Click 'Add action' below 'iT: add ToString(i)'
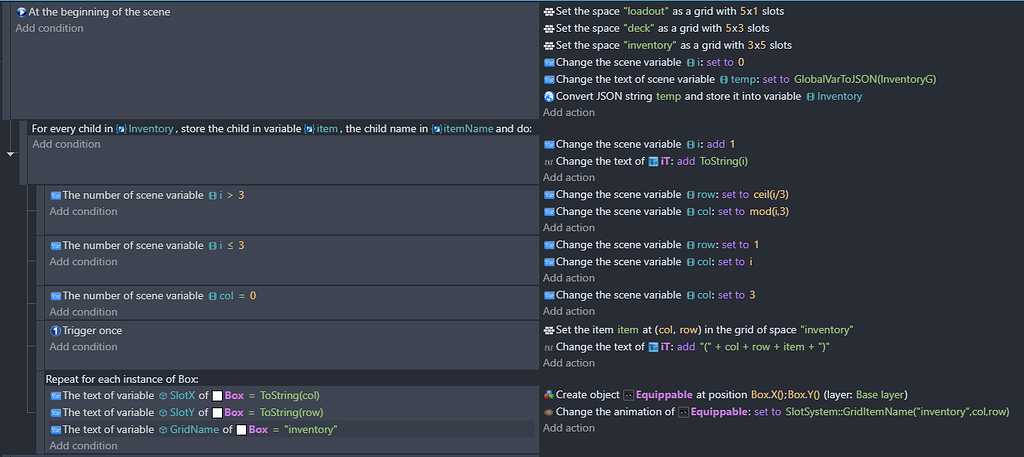The width and height of the screenshot is (1024, 457). pos(569,178)
